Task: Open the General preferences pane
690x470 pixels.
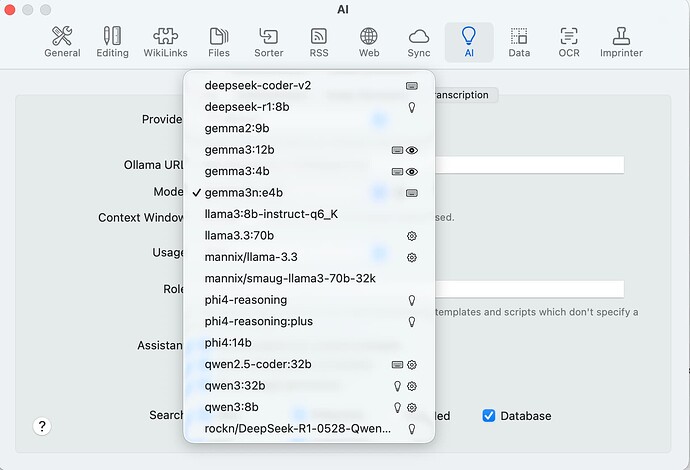Action: [62, 42]
